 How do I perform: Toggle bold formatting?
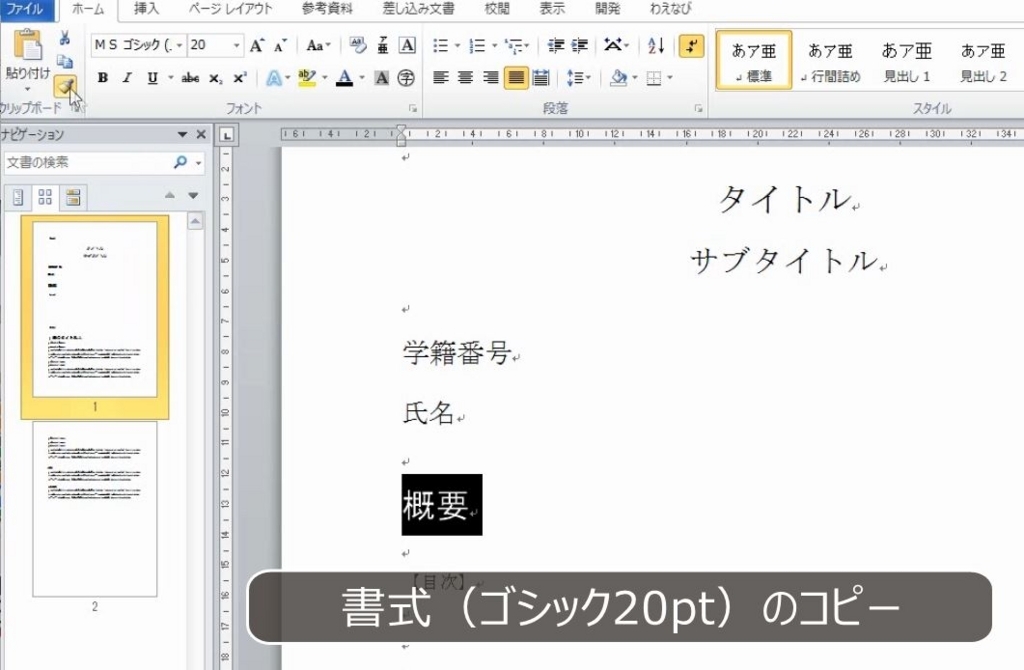[103, 78]
